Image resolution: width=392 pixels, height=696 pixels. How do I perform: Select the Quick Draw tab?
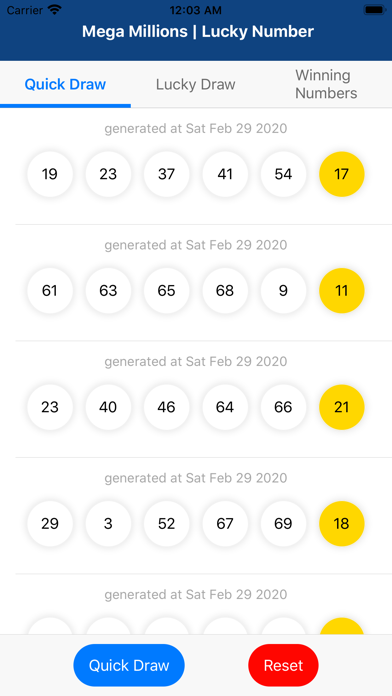[65, 84]
